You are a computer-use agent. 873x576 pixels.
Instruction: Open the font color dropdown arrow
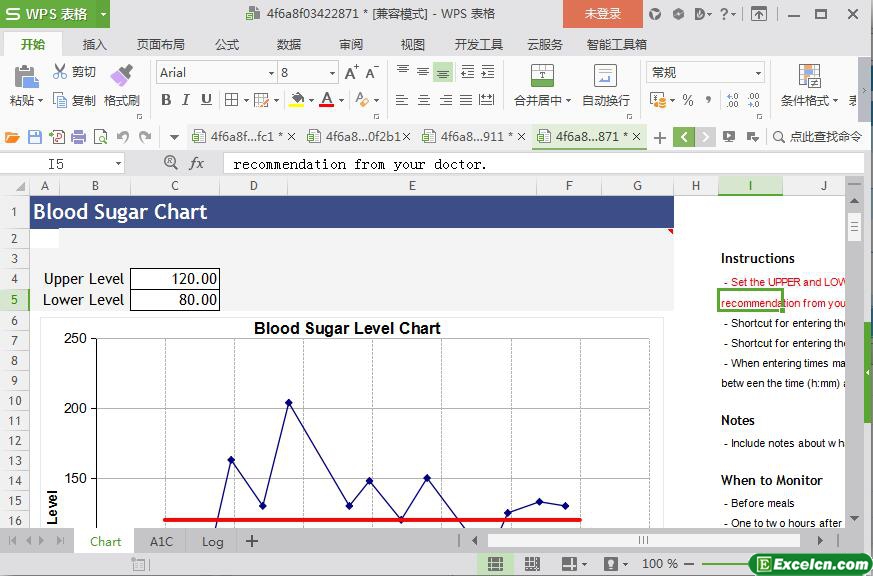[341, 100]
